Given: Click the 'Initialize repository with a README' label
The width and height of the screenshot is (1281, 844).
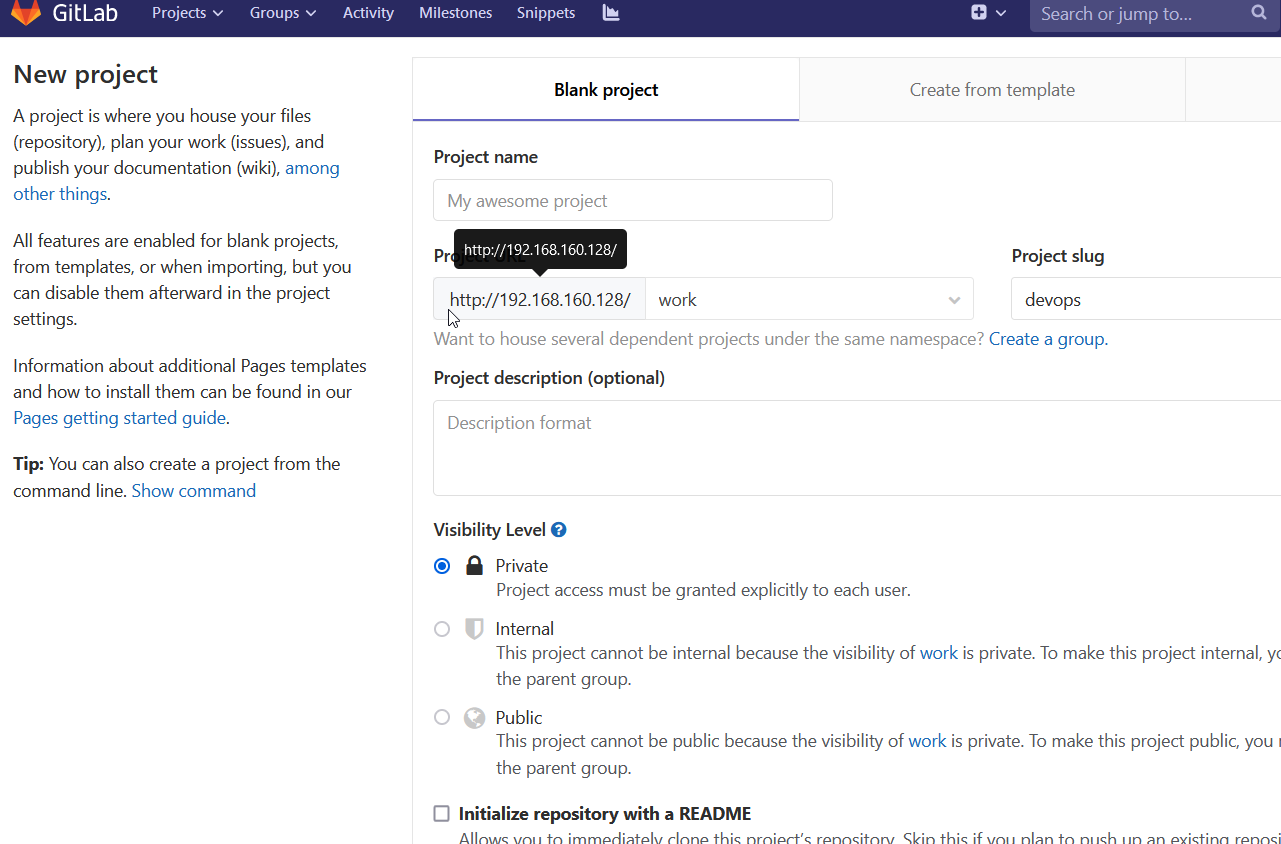Looking at the screenshot, I should coord(605,814).
